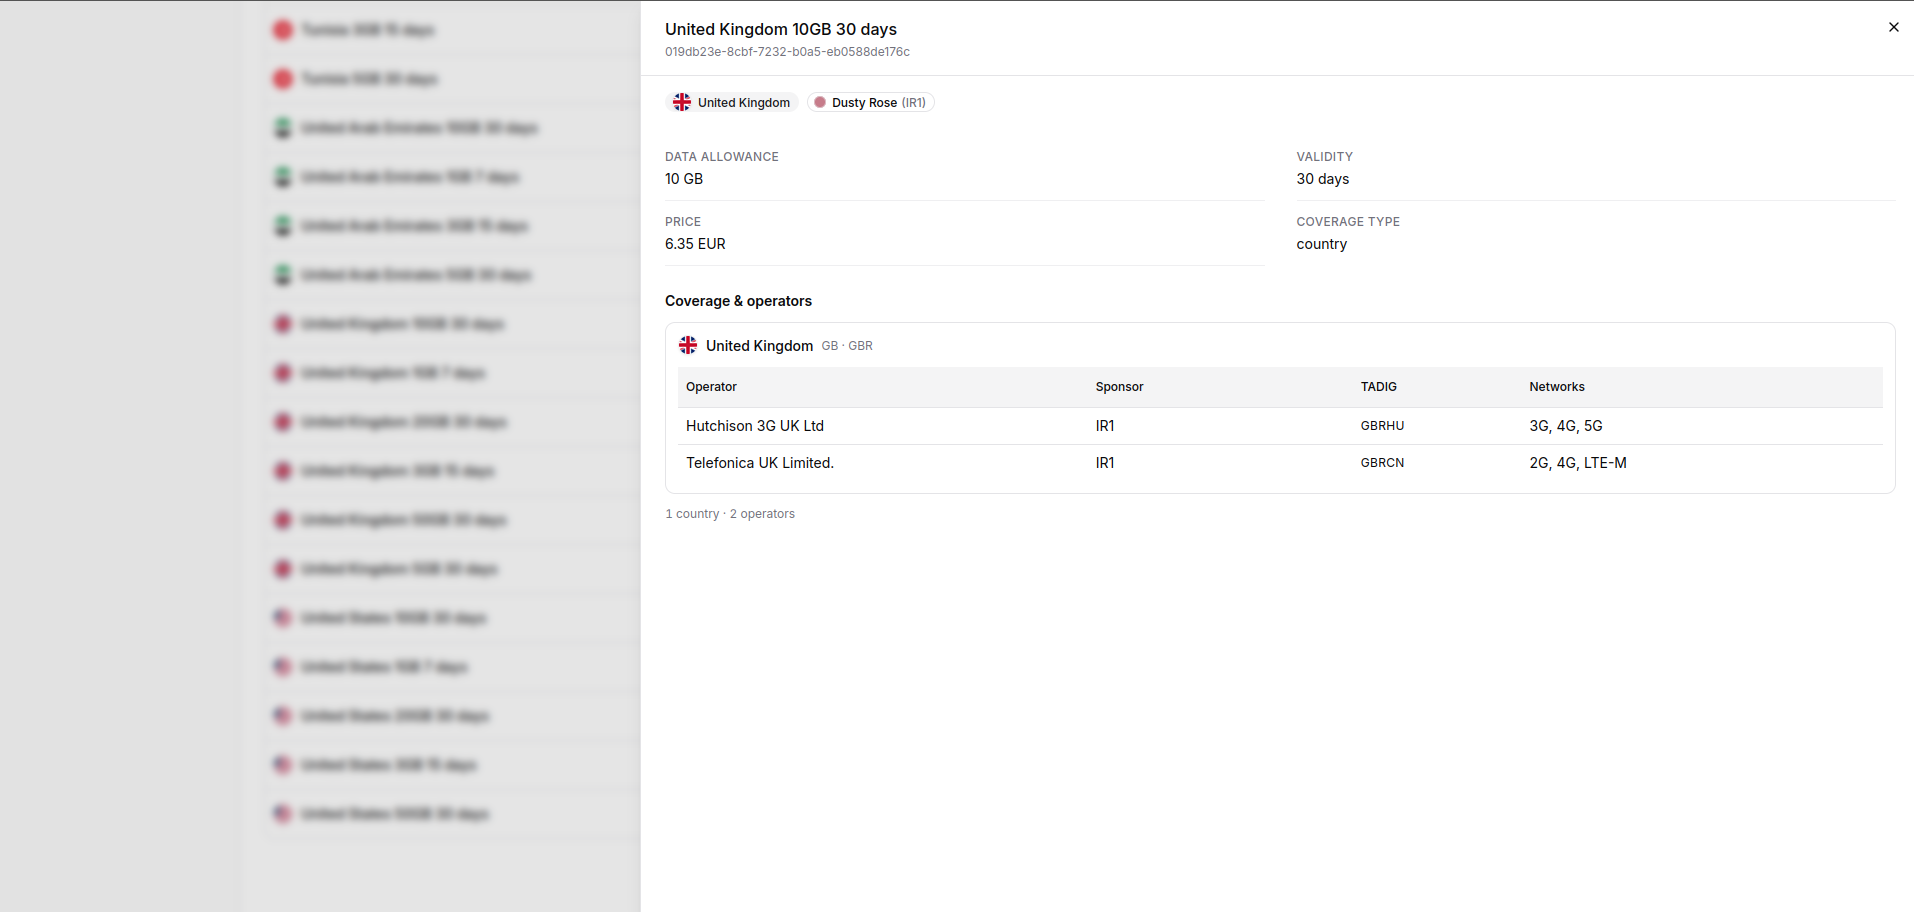Click the Dusty Rose color dot
Screen dimensions: 1914x912
click(820, 102)
